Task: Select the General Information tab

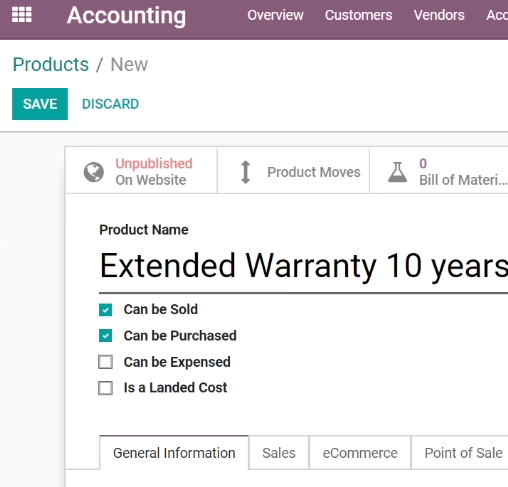Action: pos(174,453)
